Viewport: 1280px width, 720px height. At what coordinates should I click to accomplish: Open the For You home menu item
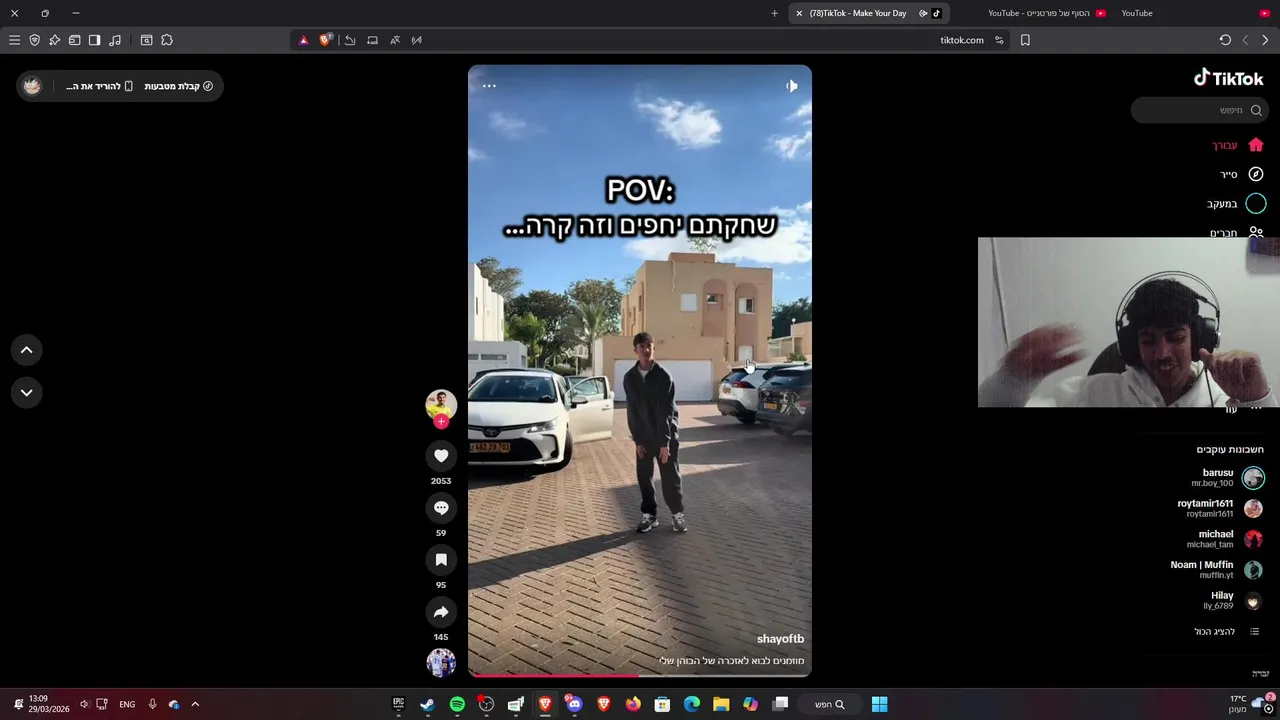(x=1238, y=145)
